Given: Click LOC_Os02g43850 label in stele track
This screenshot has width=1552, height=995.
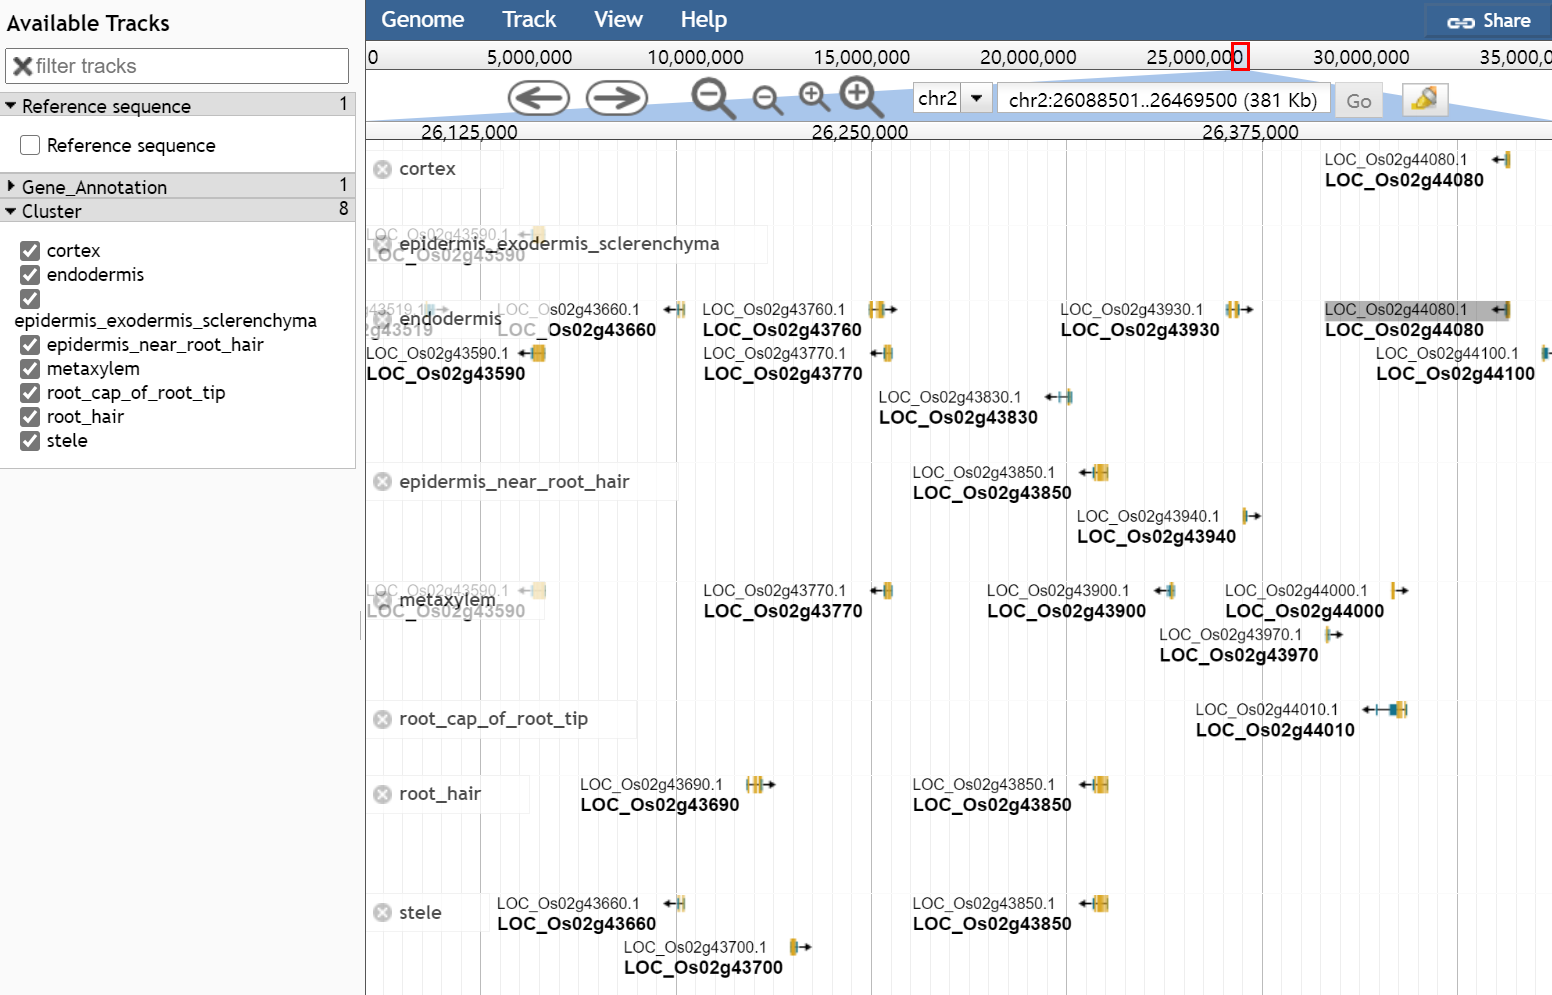Looking at the screenshot, I should pos(992,924).
